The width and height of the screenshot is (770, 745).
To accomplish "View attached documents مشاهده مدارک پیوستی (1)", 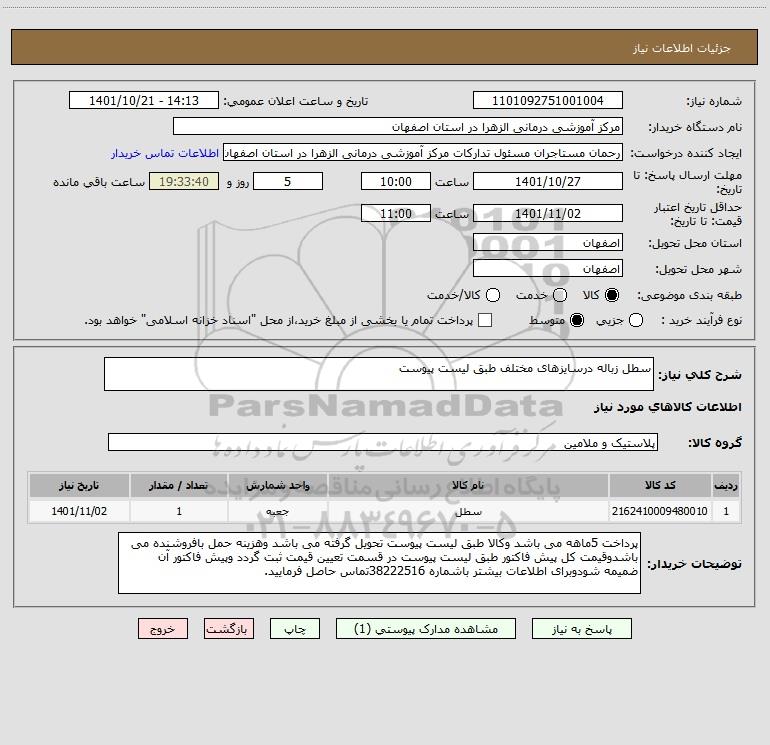I will click(426, 629).
